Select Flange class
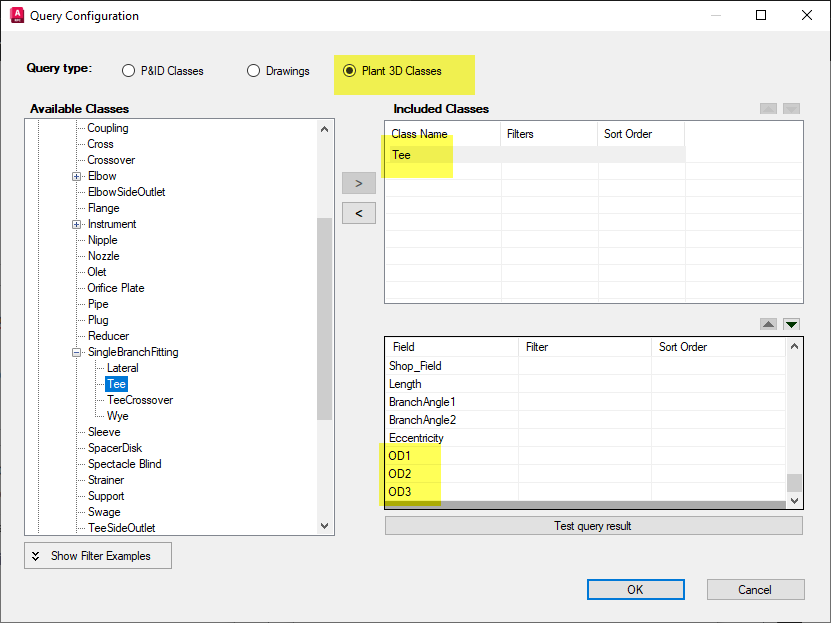The image size is (831, 623). 103,208
